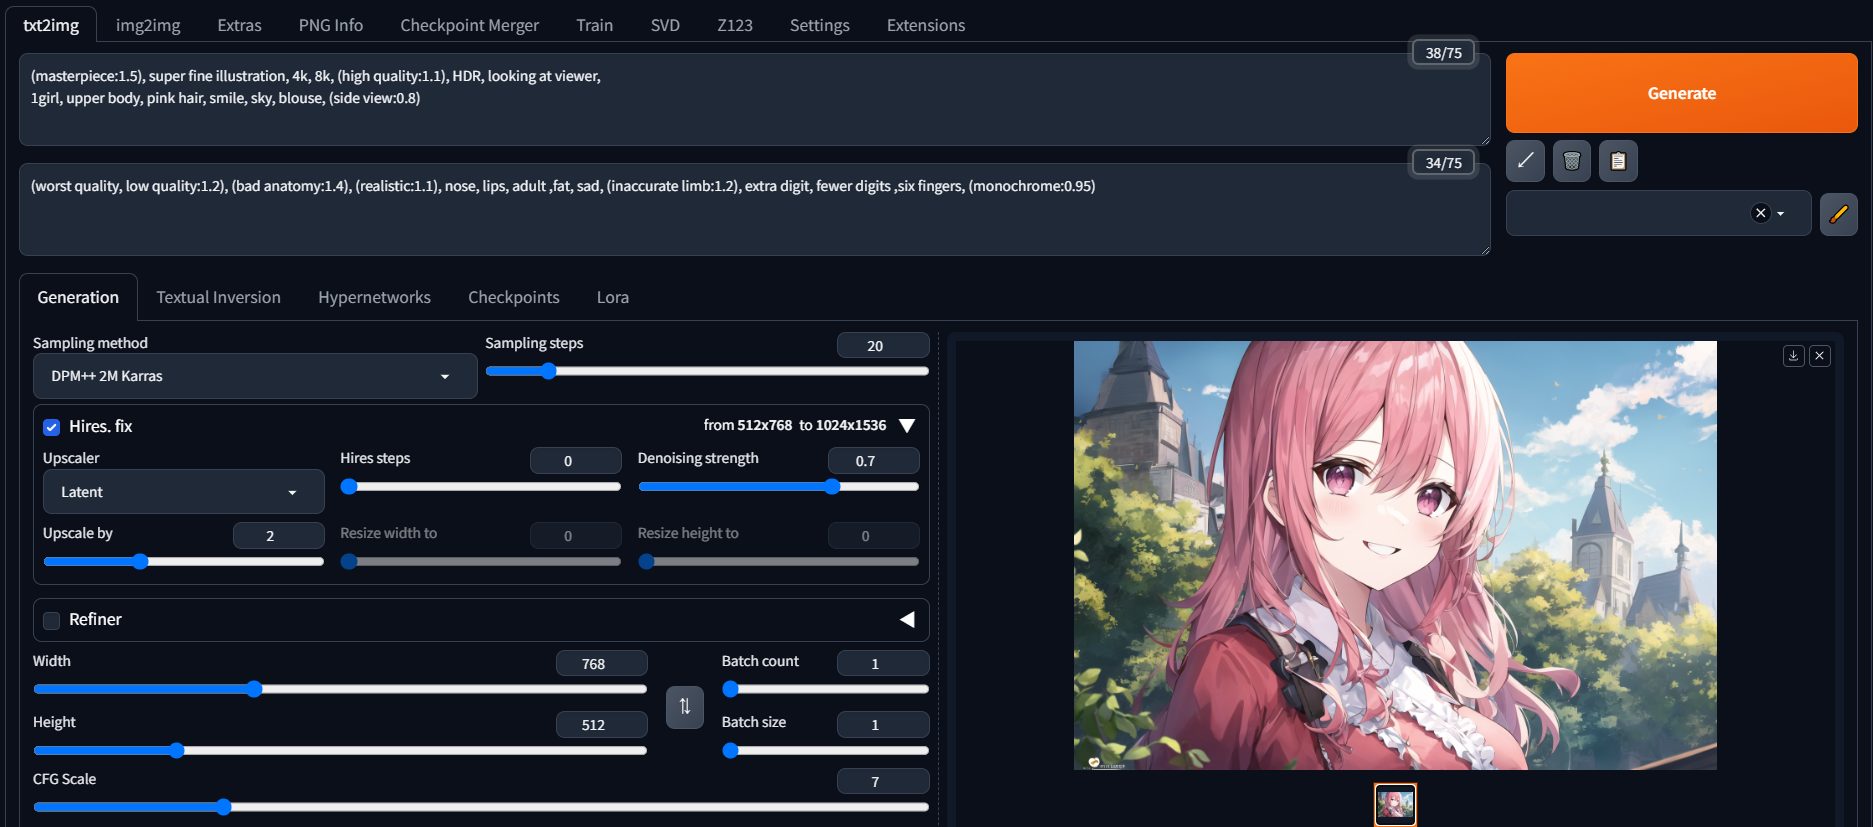Screen dimensions: 1873x827
Task: Disable the Hires. fix checkbox
Action: point(52,427)
